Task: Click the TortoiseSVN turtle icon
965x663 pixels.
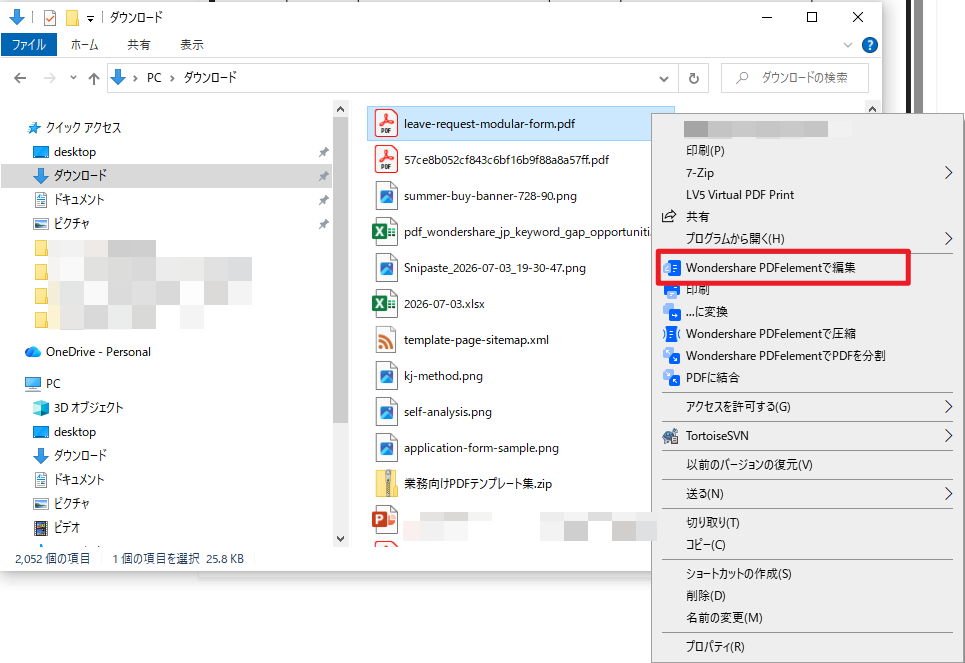Action: click(x=670, y=436)
